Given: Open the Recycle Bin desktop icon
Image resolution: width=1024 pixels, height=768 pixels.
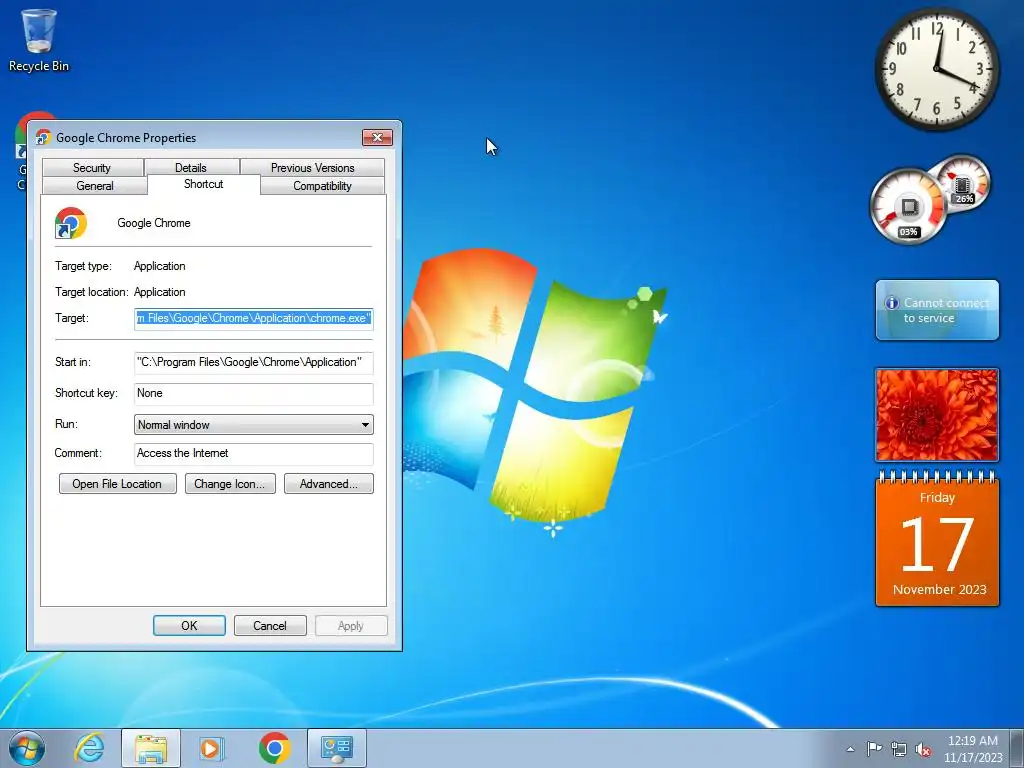Looking at the screenshot, I should [39, 40].
